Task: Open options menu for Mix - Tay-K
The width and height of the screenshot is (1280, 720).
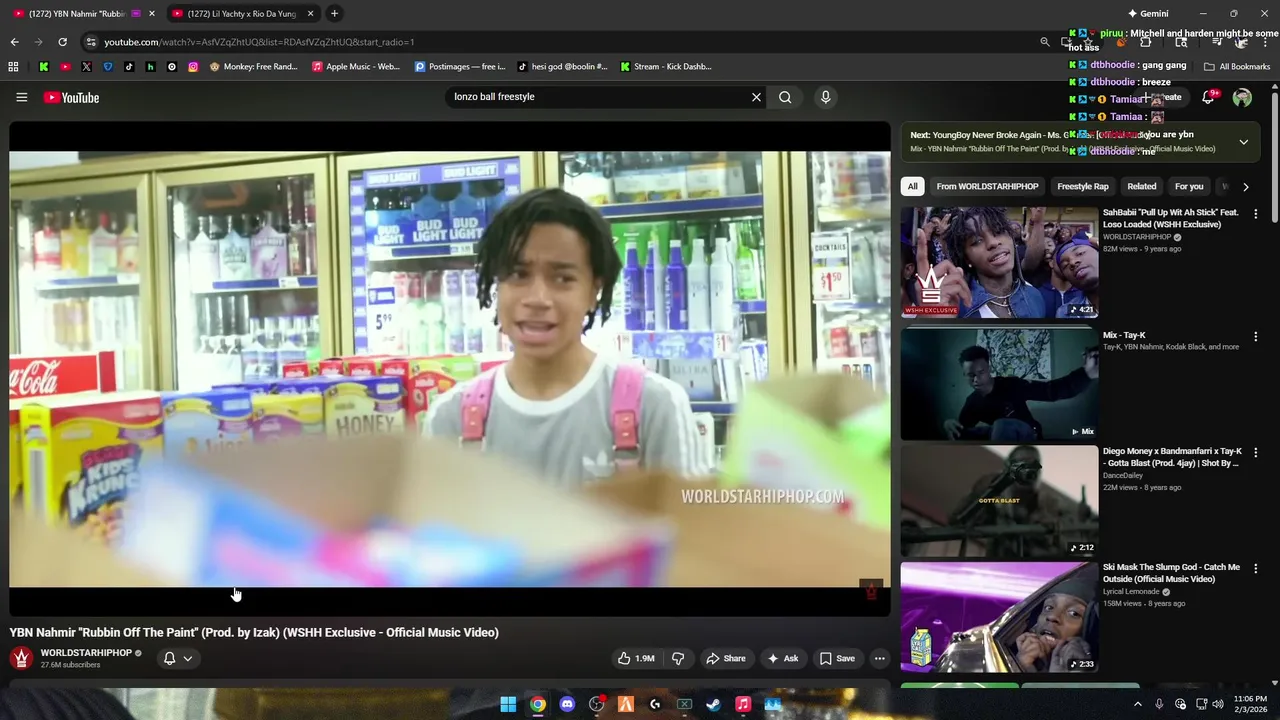Action: [x=1255, y=337]
